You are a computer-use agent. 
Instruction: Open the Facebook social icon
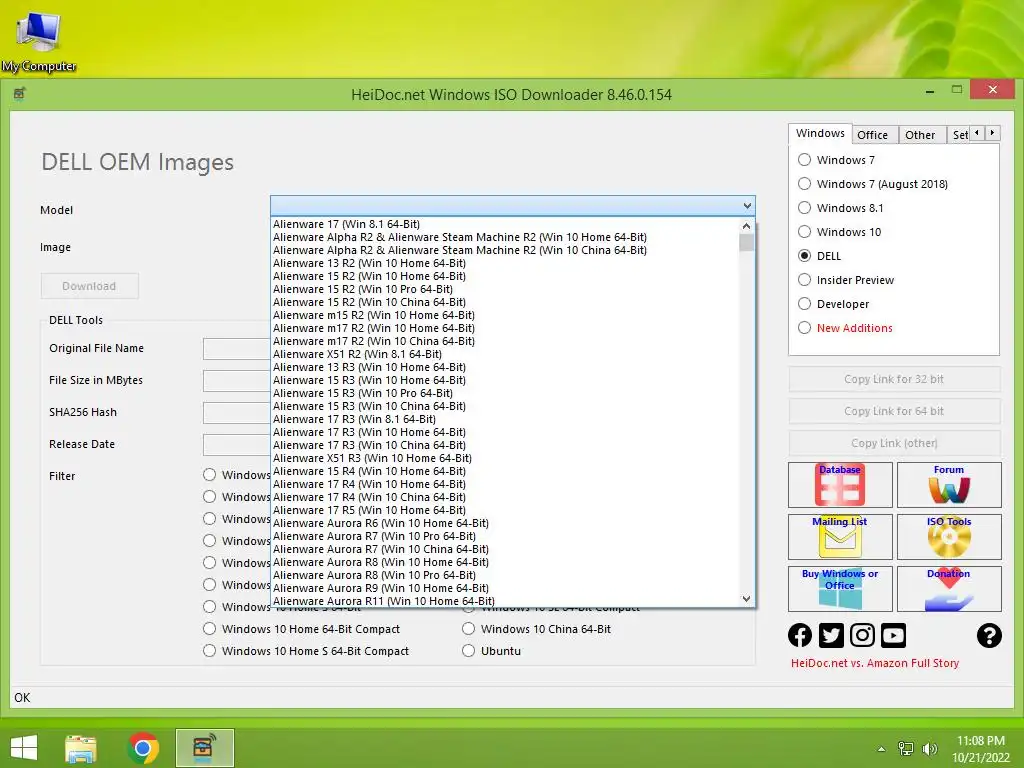[800, 635]
